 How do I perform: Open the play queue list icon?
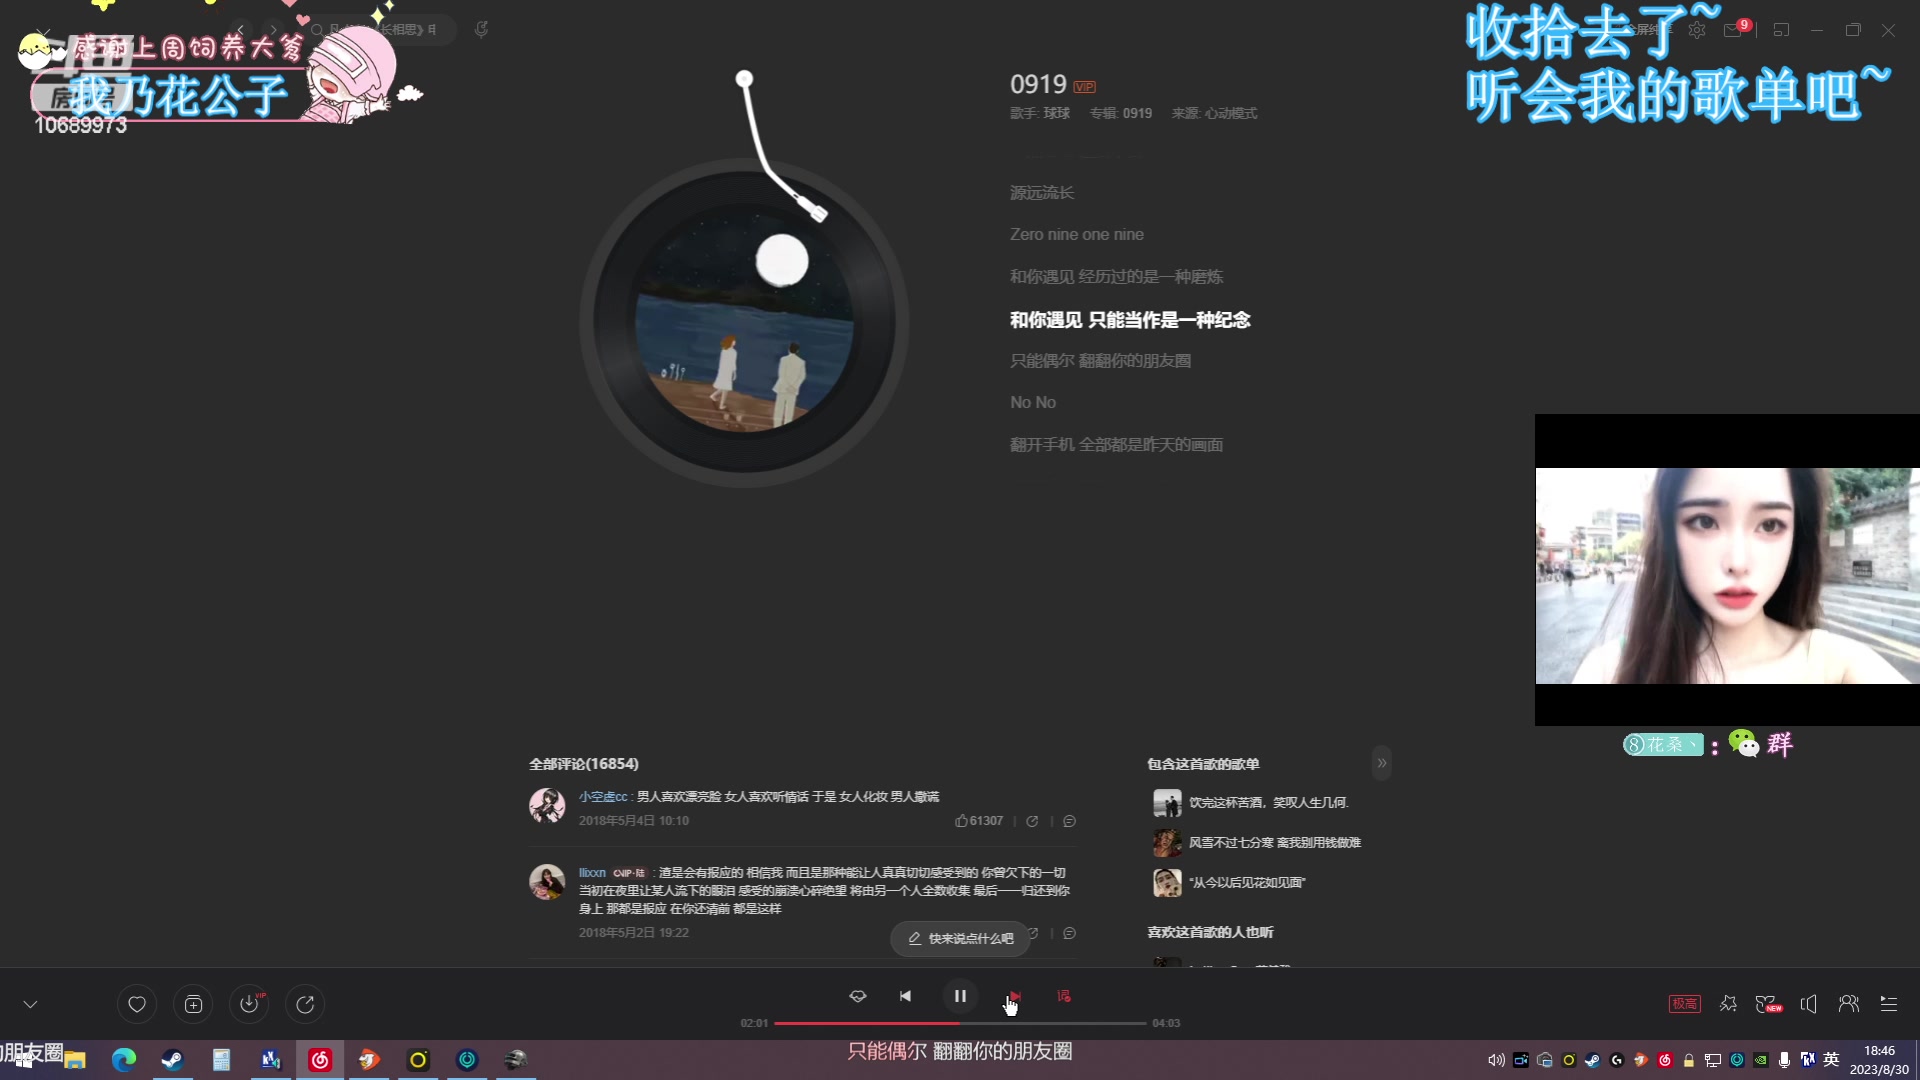click(1889, 1004)
